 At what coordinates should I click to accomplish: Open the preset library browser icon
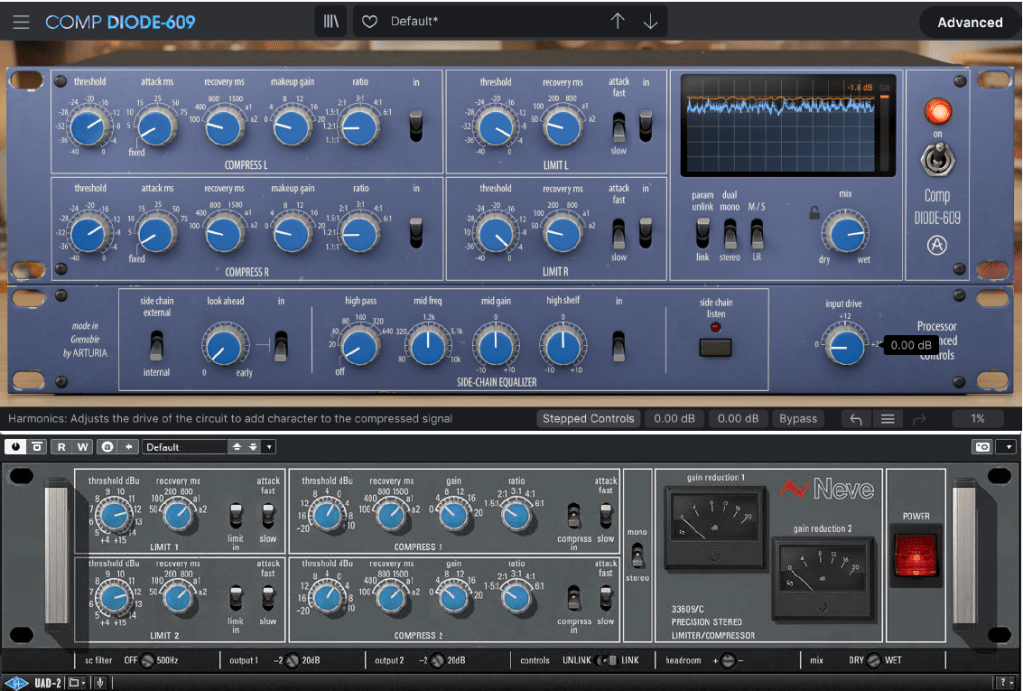click(x=330, y=22)
